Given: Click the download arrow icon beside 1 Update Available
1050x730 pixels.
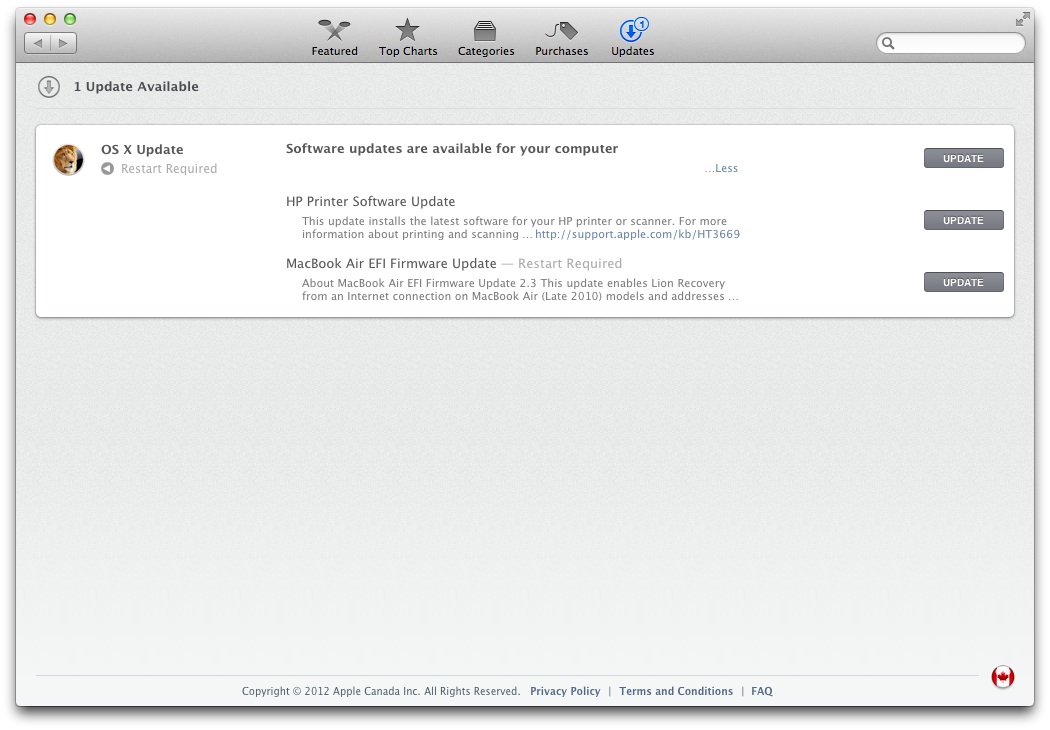Looking at the screenshot, I should click(49, 86).
